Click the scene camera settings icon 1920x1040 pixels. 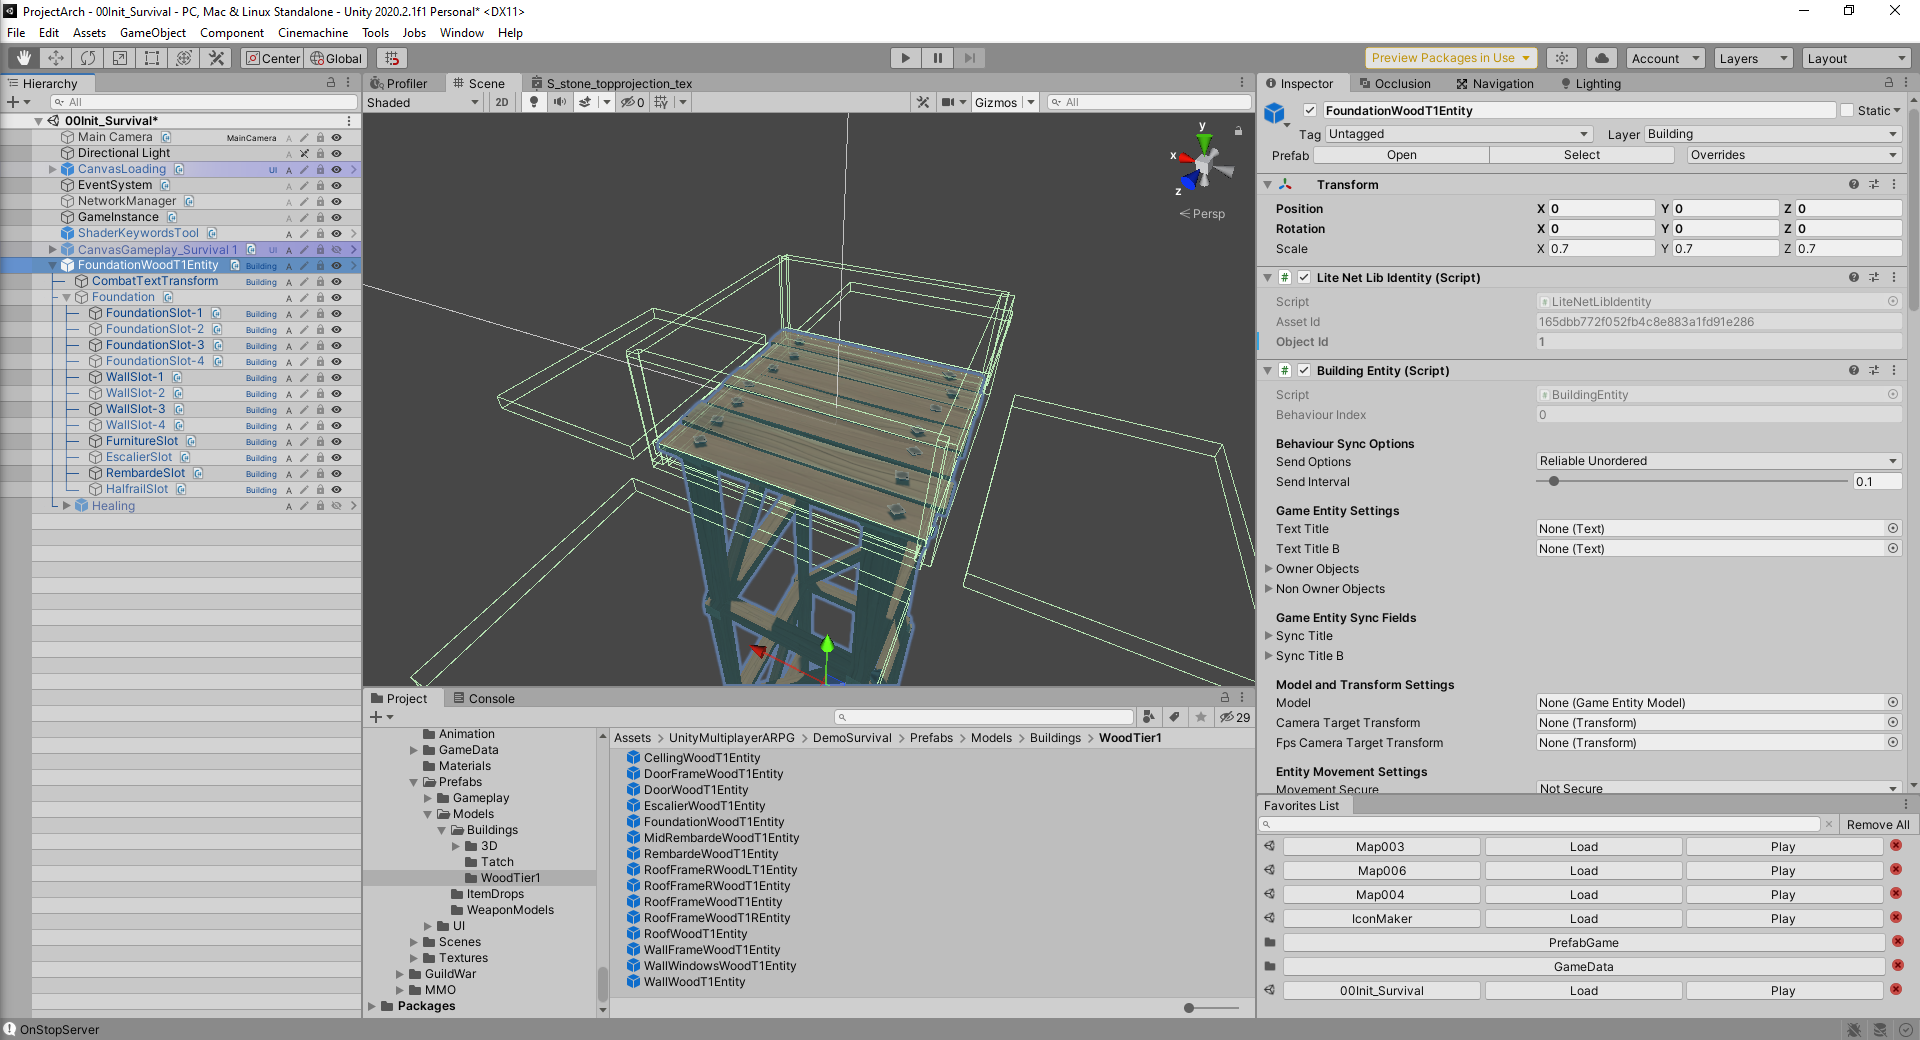pyautogui.click(x=949, y=101)
